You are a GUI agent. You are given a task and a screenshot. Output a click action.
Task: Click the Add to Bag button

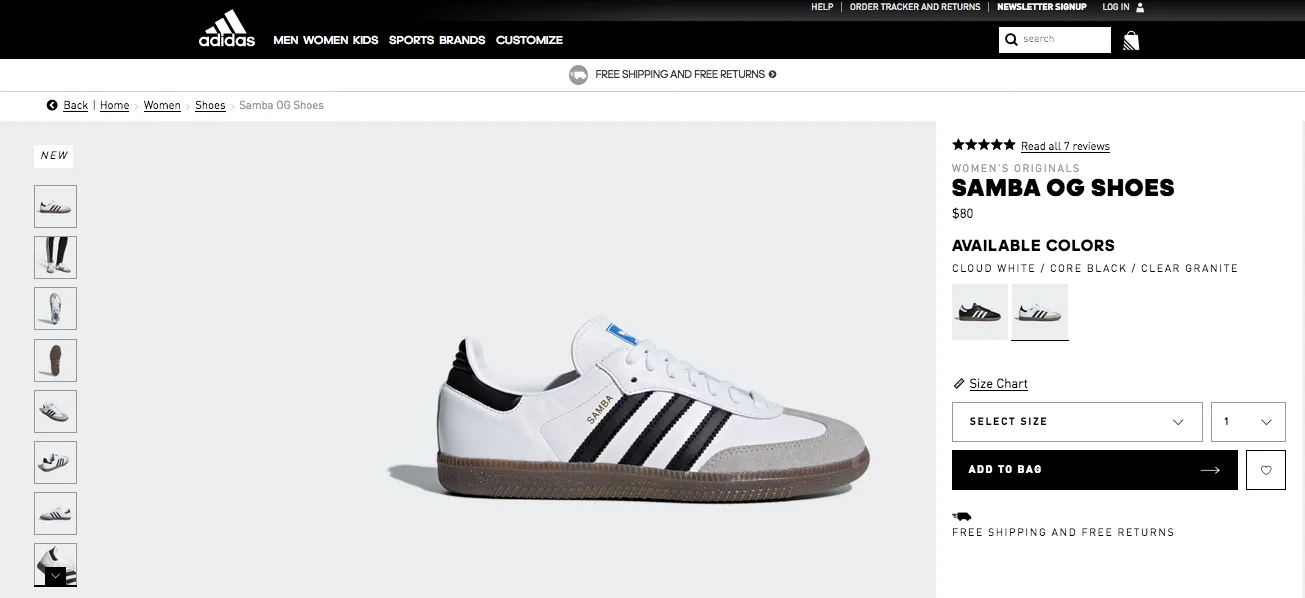point(1095,470)
